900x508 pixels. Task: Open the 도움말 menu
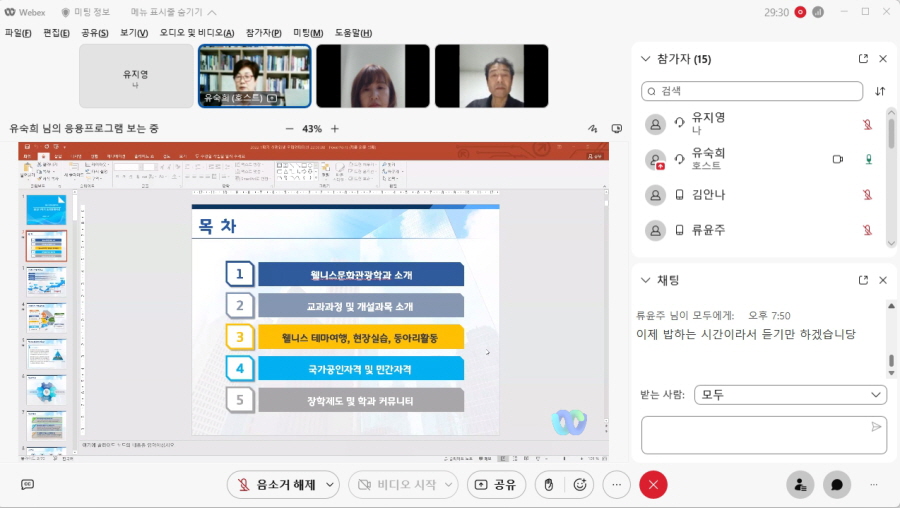pyautogui.click(x=353, y=33)
